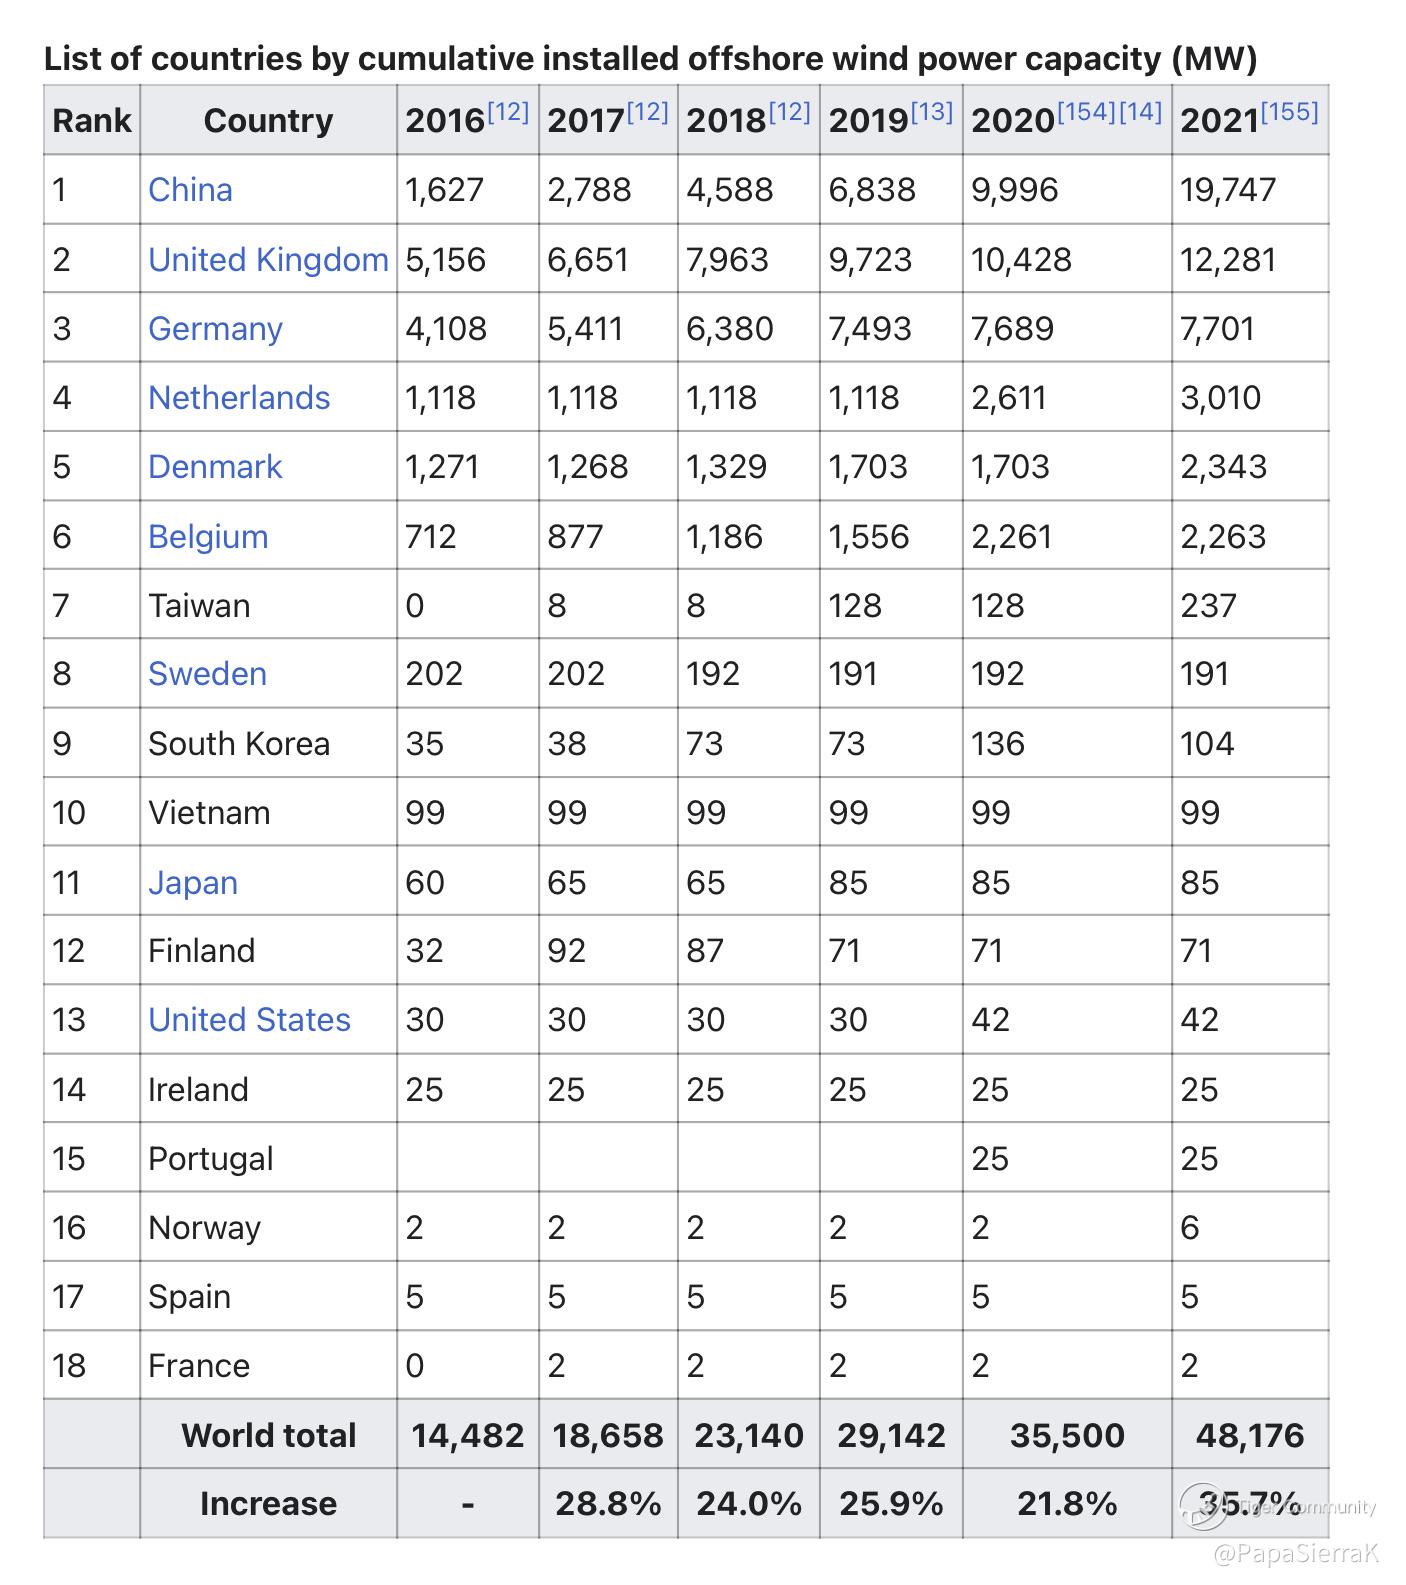Open citation [12] beside the 2016 header
This screenshot has height=1585, width=1406.
508,111
